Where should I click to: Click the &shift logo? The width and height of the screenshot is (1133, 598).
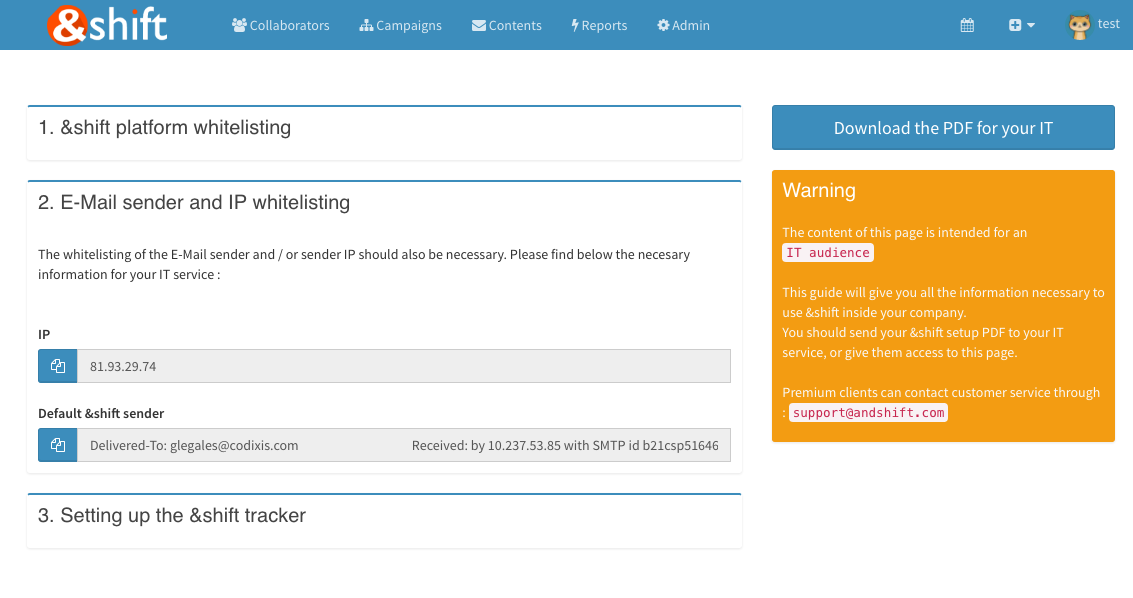point(107,25)
